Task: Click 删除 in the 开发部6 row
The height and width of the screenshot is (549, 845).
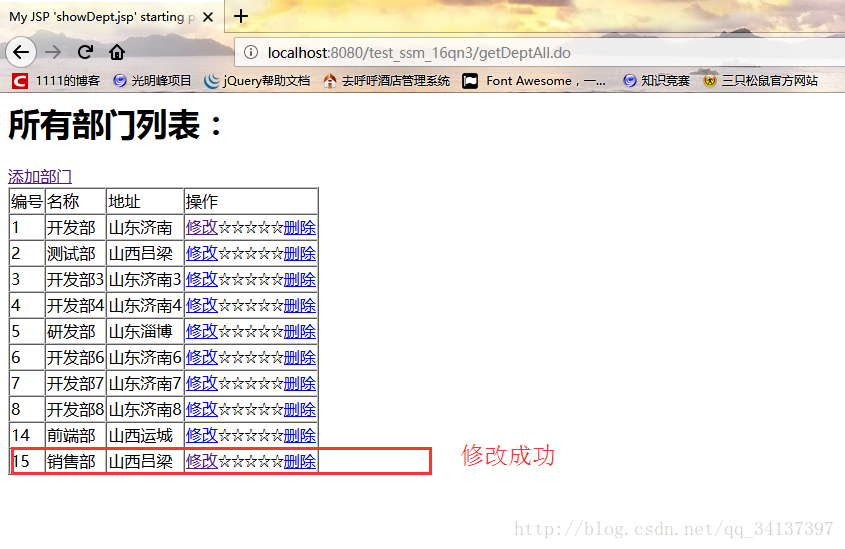Action: 300,357
